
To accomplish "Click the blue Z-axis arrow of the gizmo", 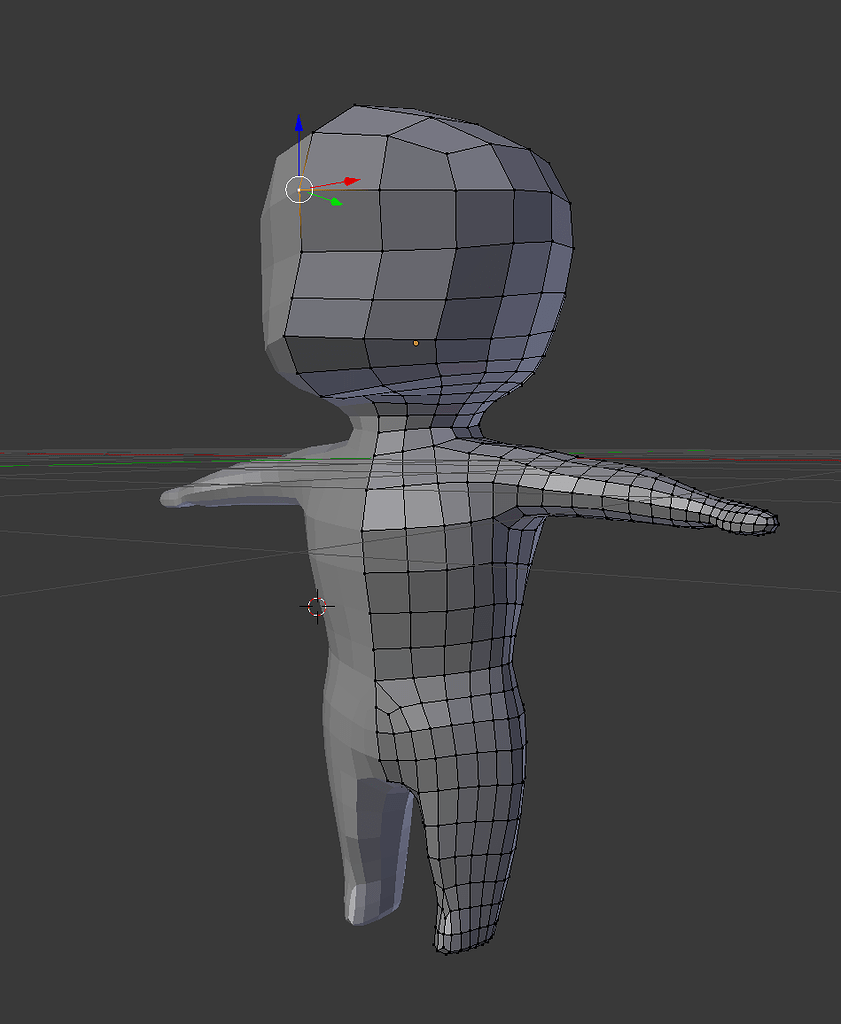I will [x=298, y=123].
